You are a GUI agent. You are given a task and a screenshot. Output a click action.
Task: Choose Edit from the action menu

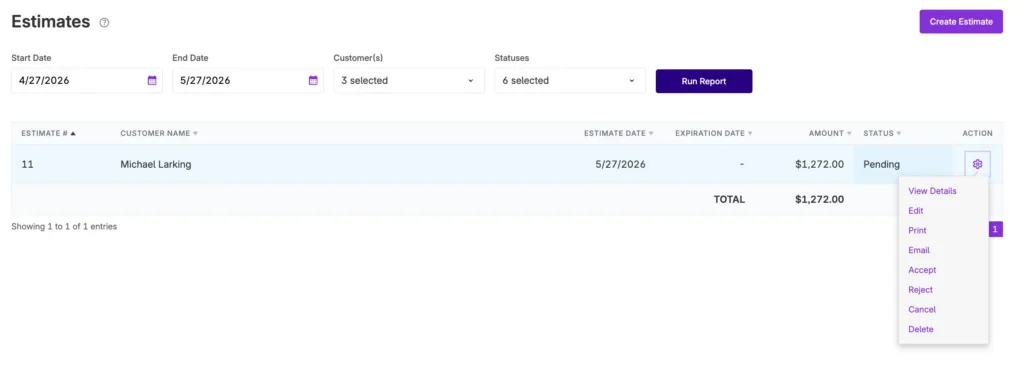click(916, 210)
